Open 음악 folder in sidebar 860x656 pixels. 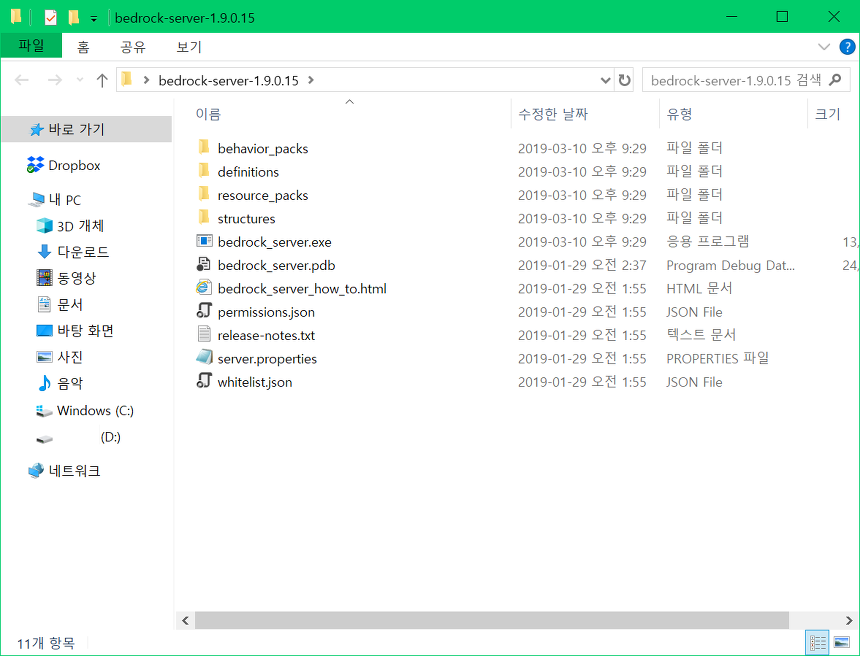pos(59,383)
